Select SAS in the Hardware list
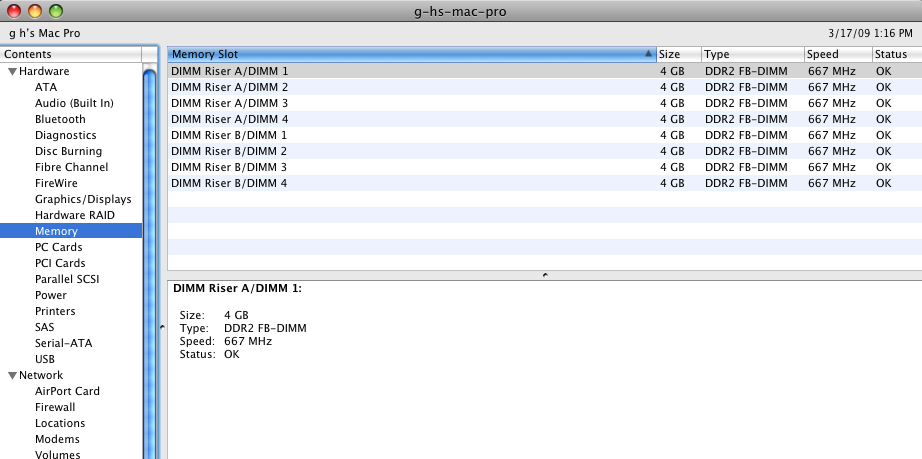 click(44, 327)
